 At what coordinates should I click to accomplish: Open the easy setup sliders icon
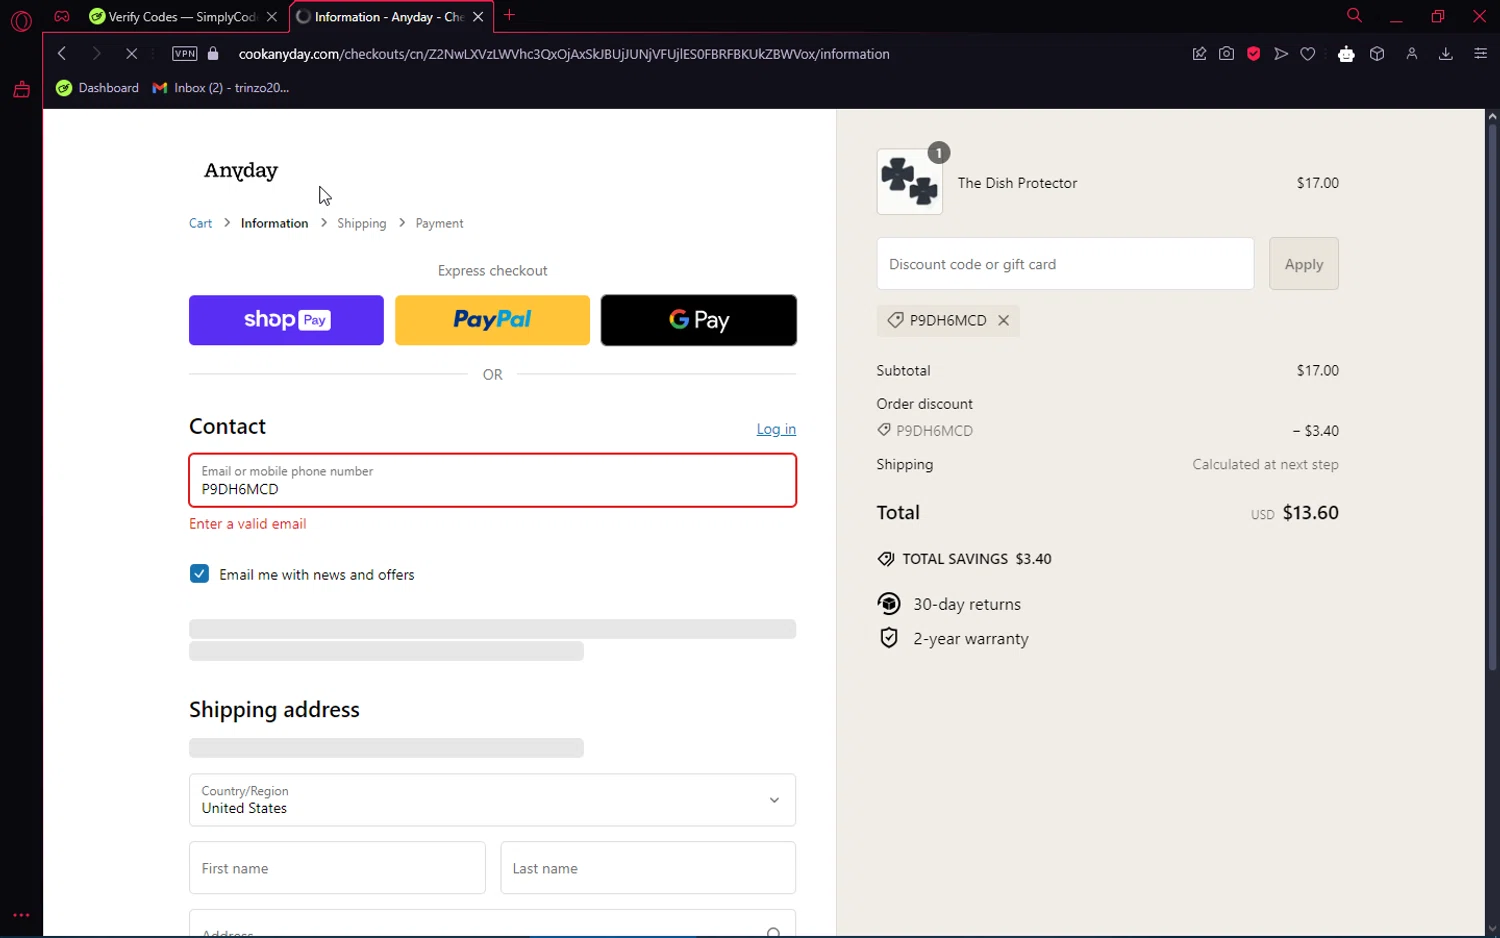[x=1481, y=54]
